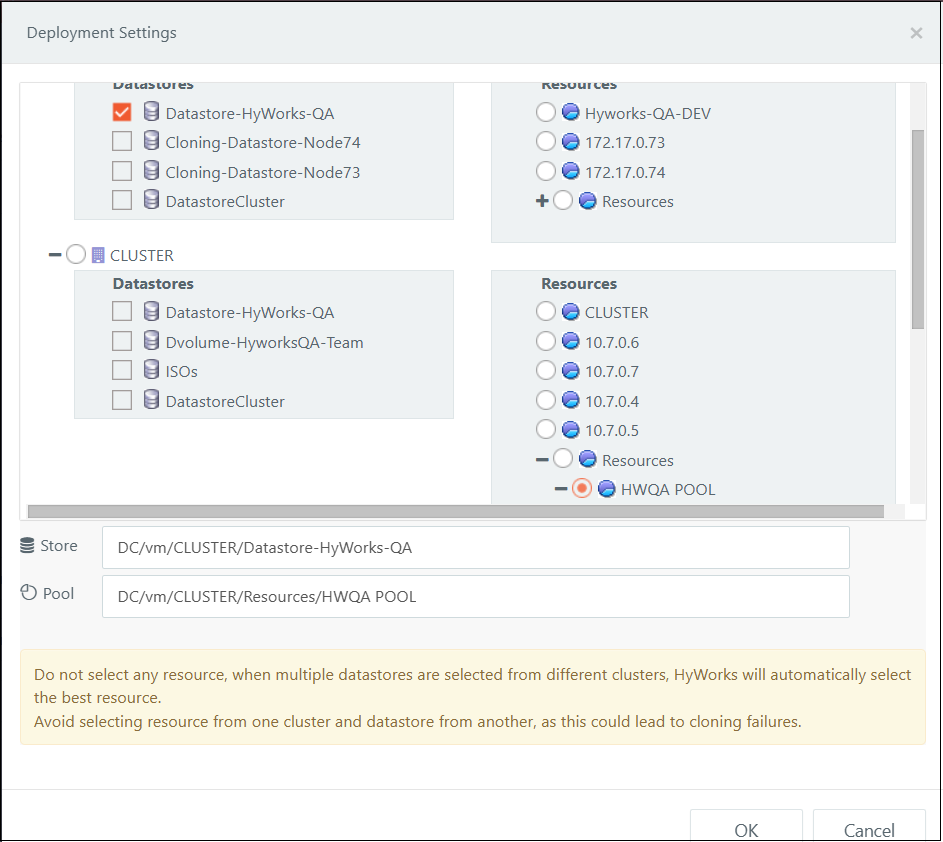Click the pool icon of Resources below 172.17.0.74

[x=588, y=200]
